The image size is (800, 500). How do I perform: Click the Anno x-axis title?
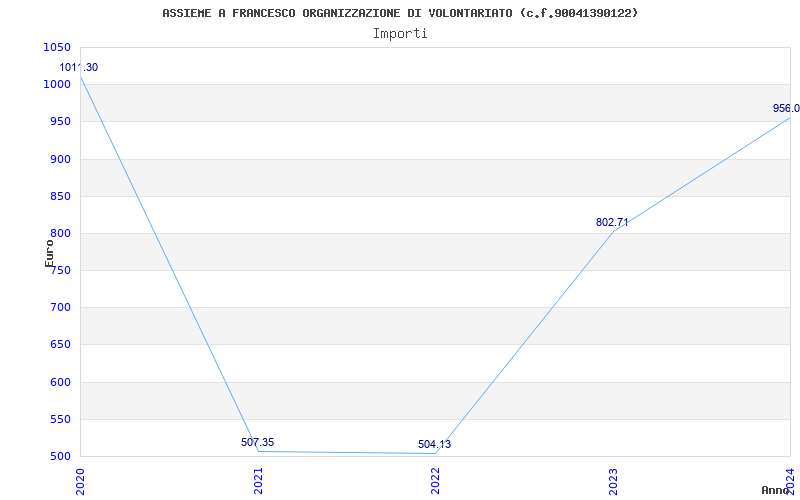coord(775,490)
